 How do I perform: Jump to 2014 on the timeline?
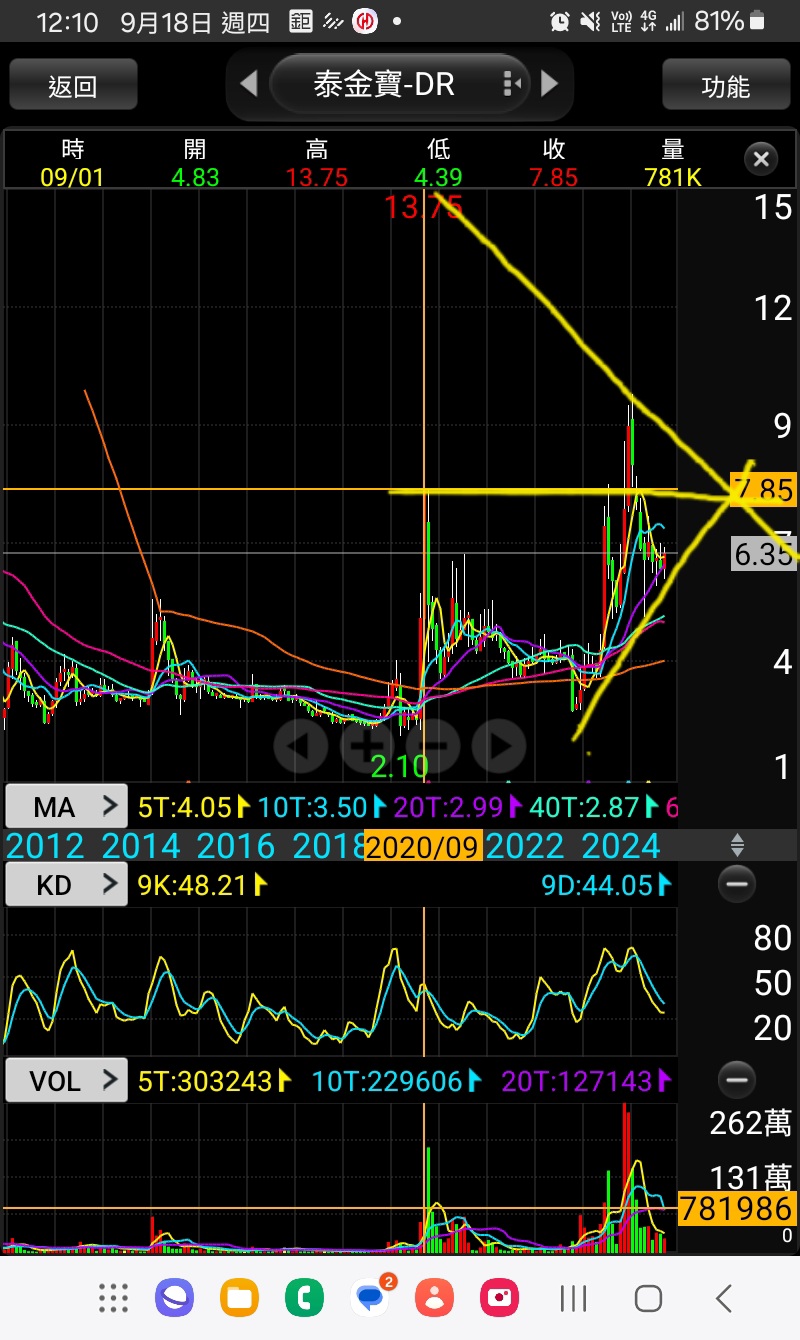[141, 847]
